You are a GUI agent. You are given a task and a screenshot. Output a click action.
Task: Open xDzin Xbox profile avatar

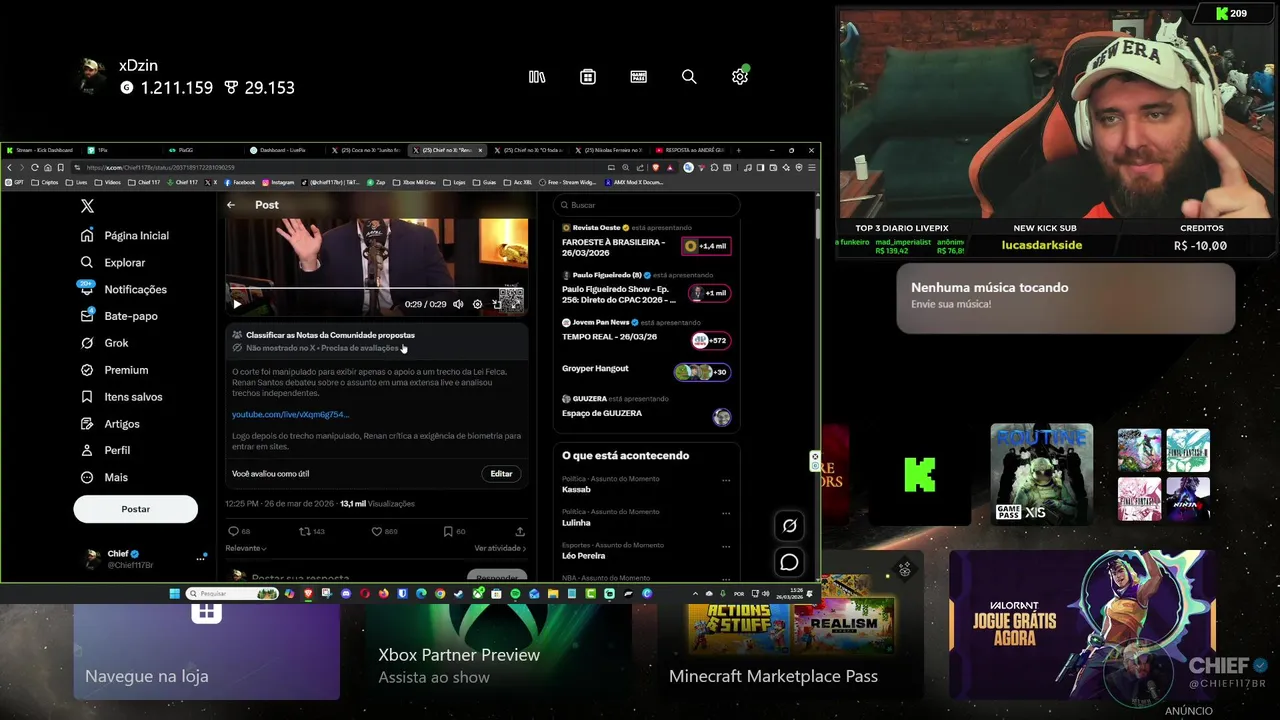pyautogui.click(x=91, y=77)
